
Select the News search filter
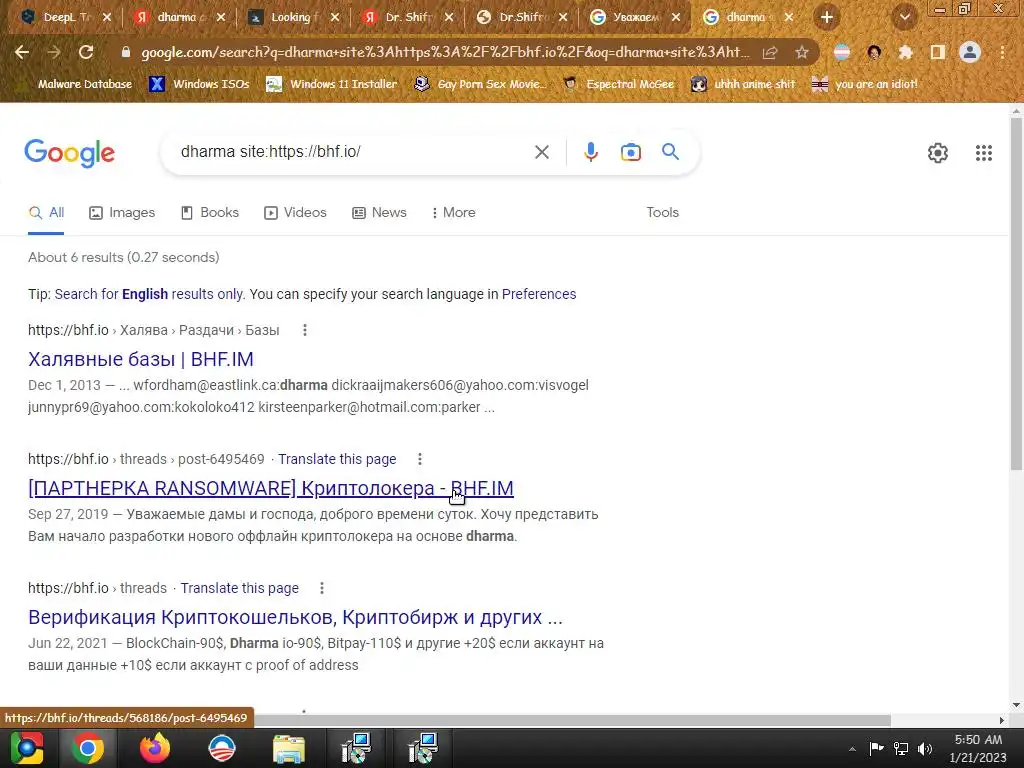pyautogui.click(x=379, y=212)
